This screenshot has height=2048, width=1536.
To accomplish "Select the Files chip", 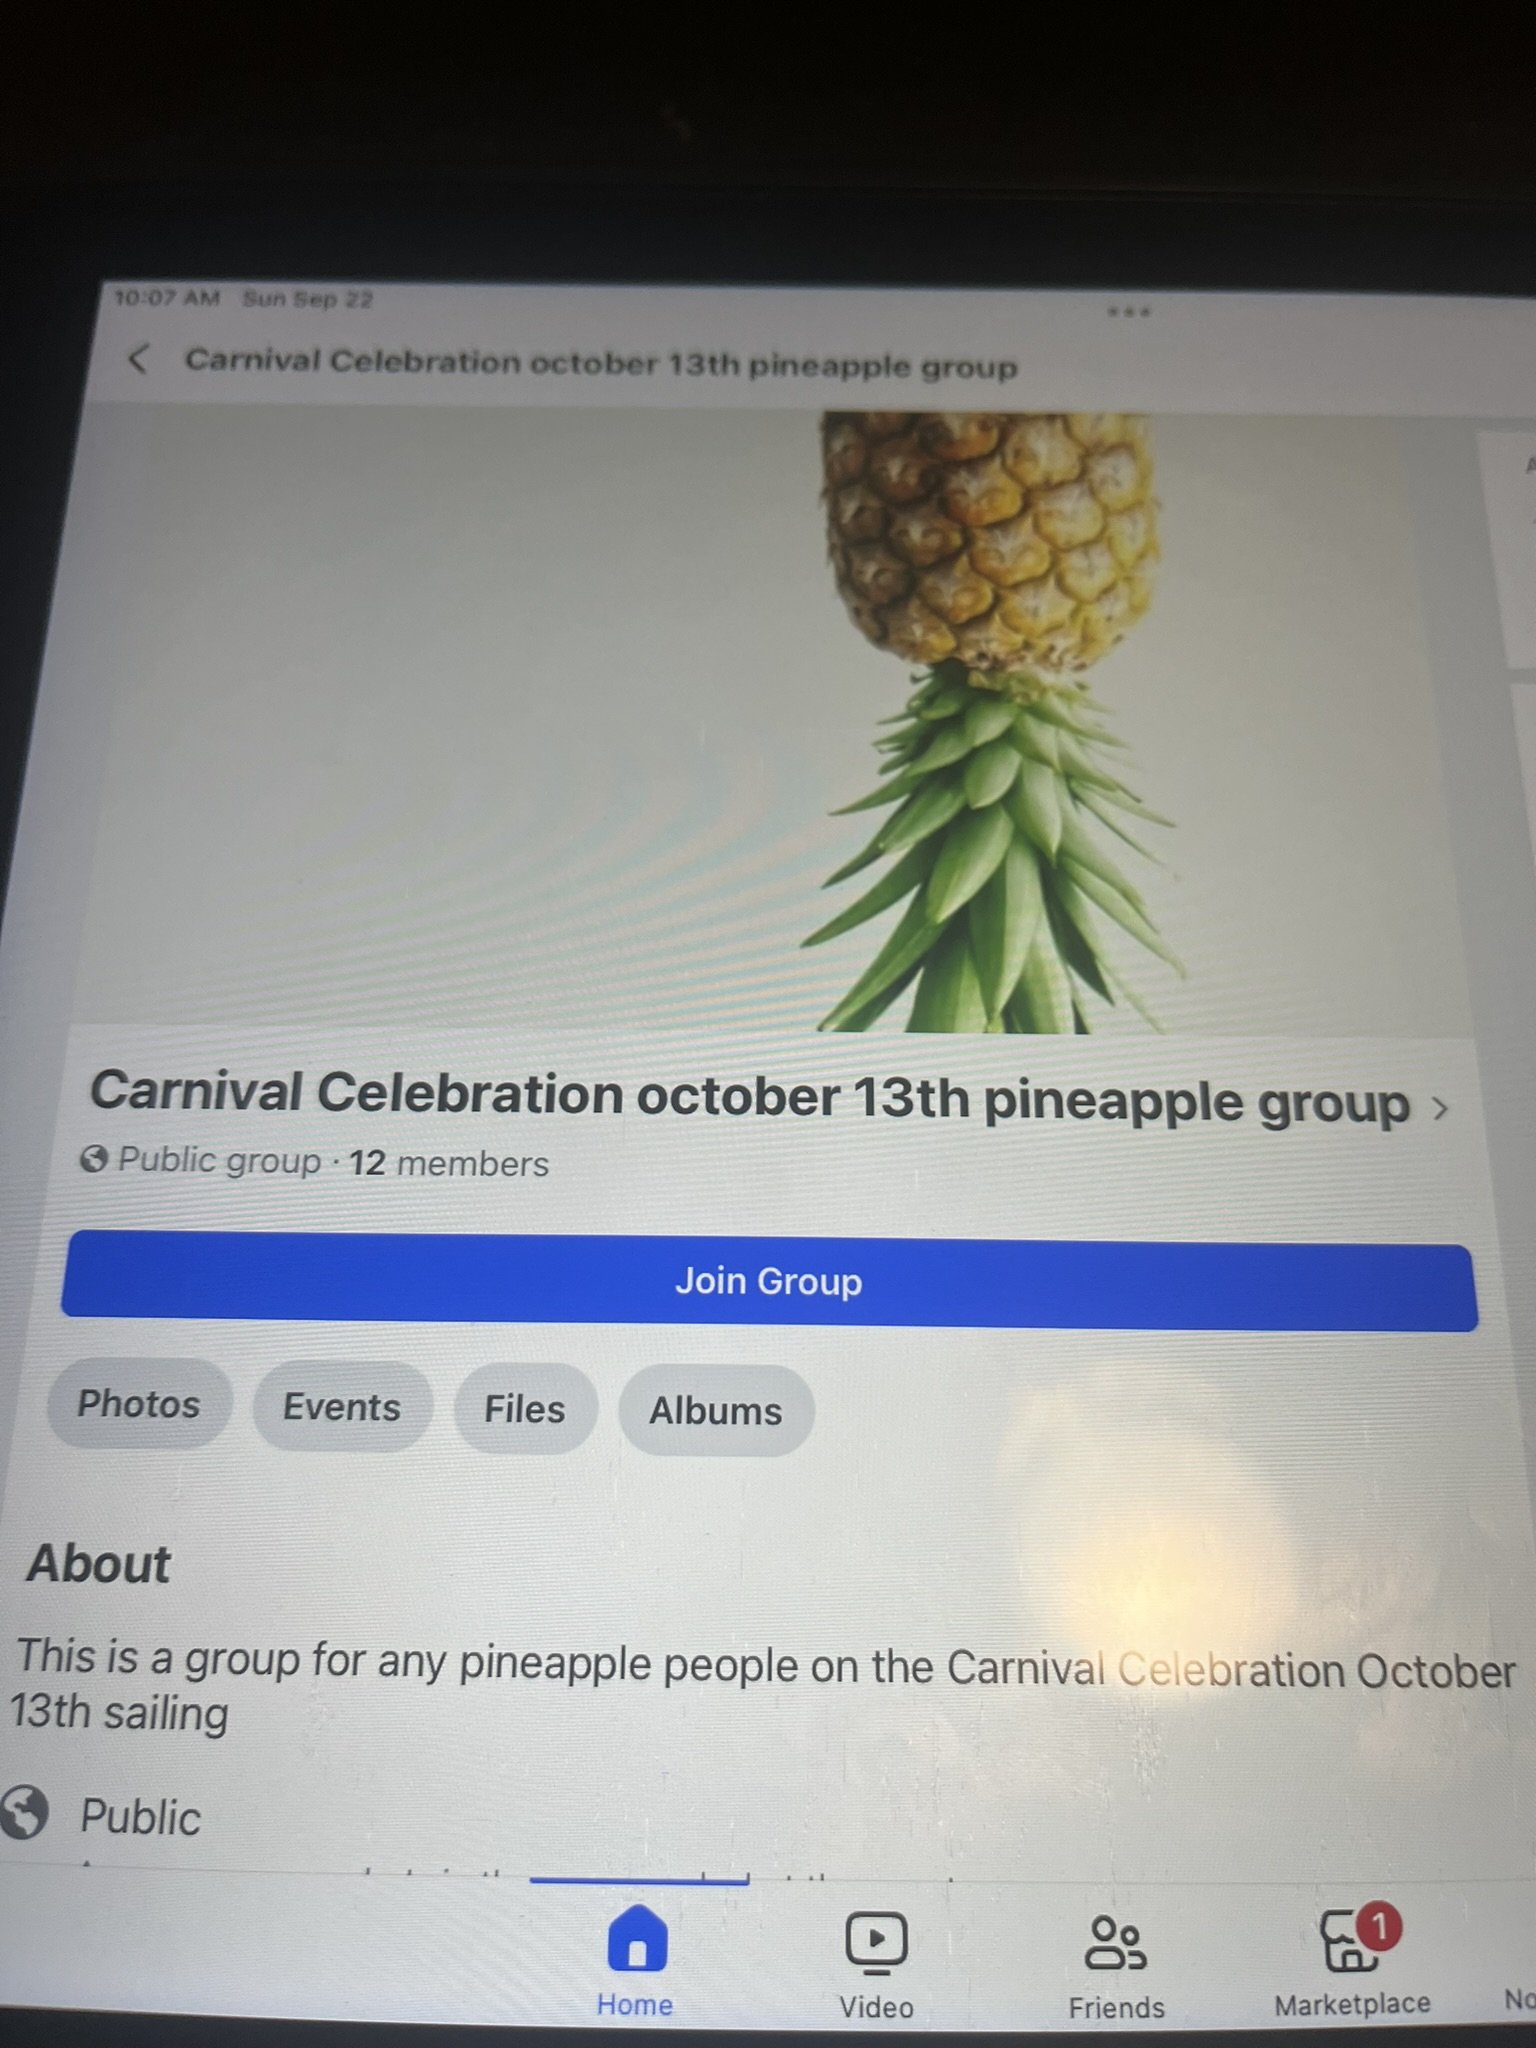I will 525,1409.
